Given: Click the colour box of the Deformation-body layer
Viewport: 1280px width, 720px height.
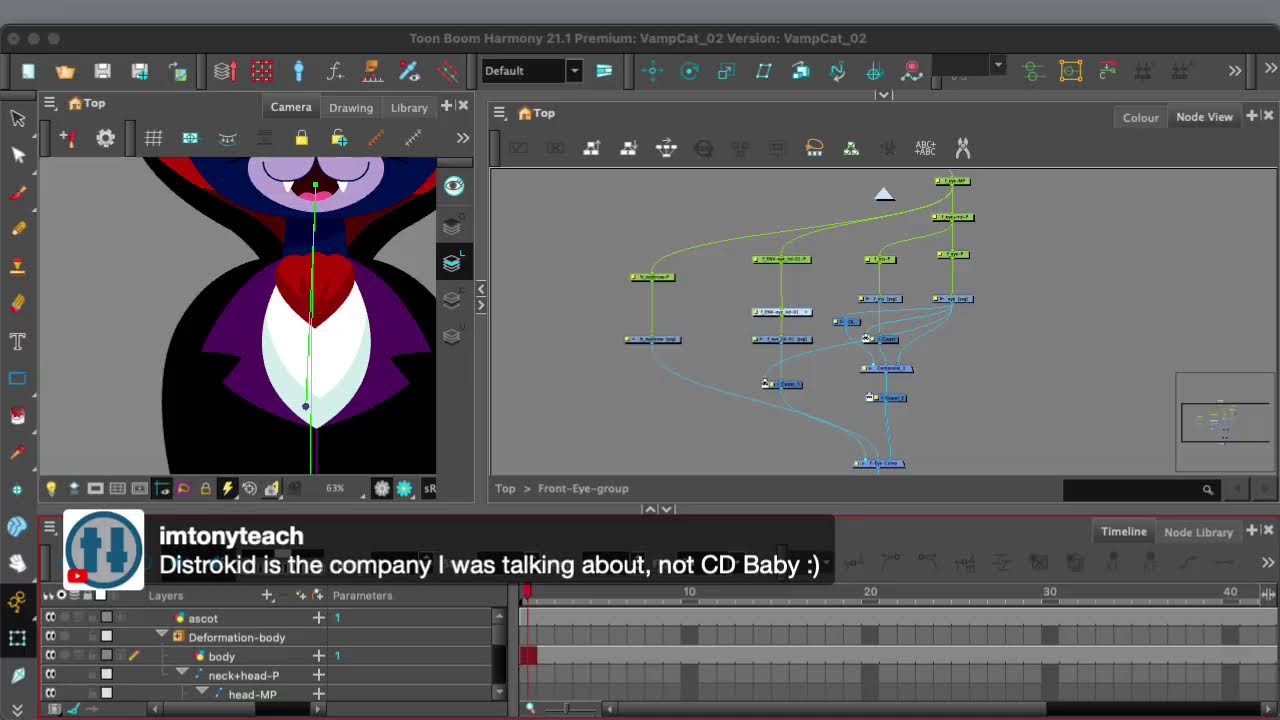Looking at the screenshot, I should click(x=107, y=637).
